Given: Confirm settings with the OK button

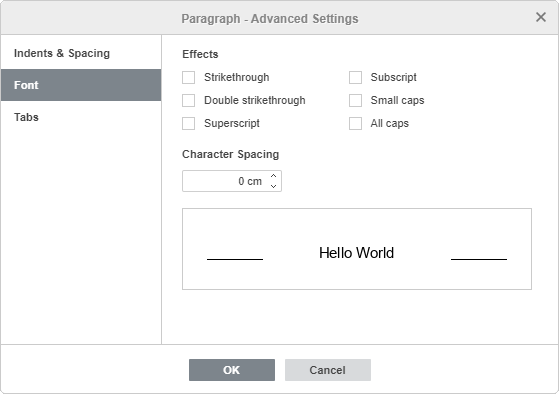Looking at the screenshot, I should pos(232,370).
